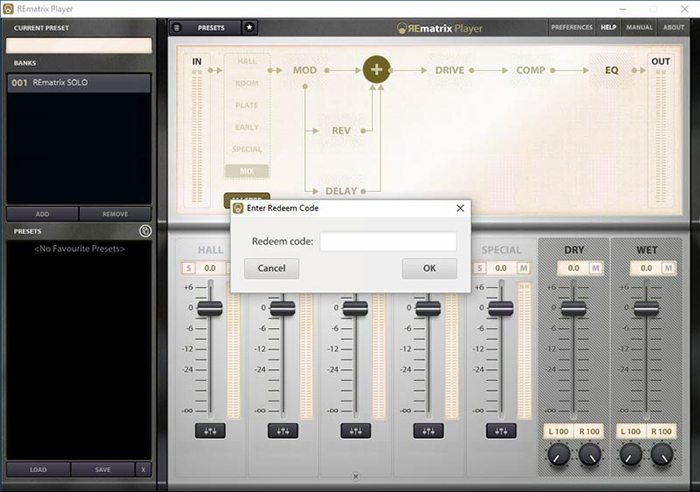Click the star favourites button
700x492 pixels.
pyautogui.click(x=250, y=28)
